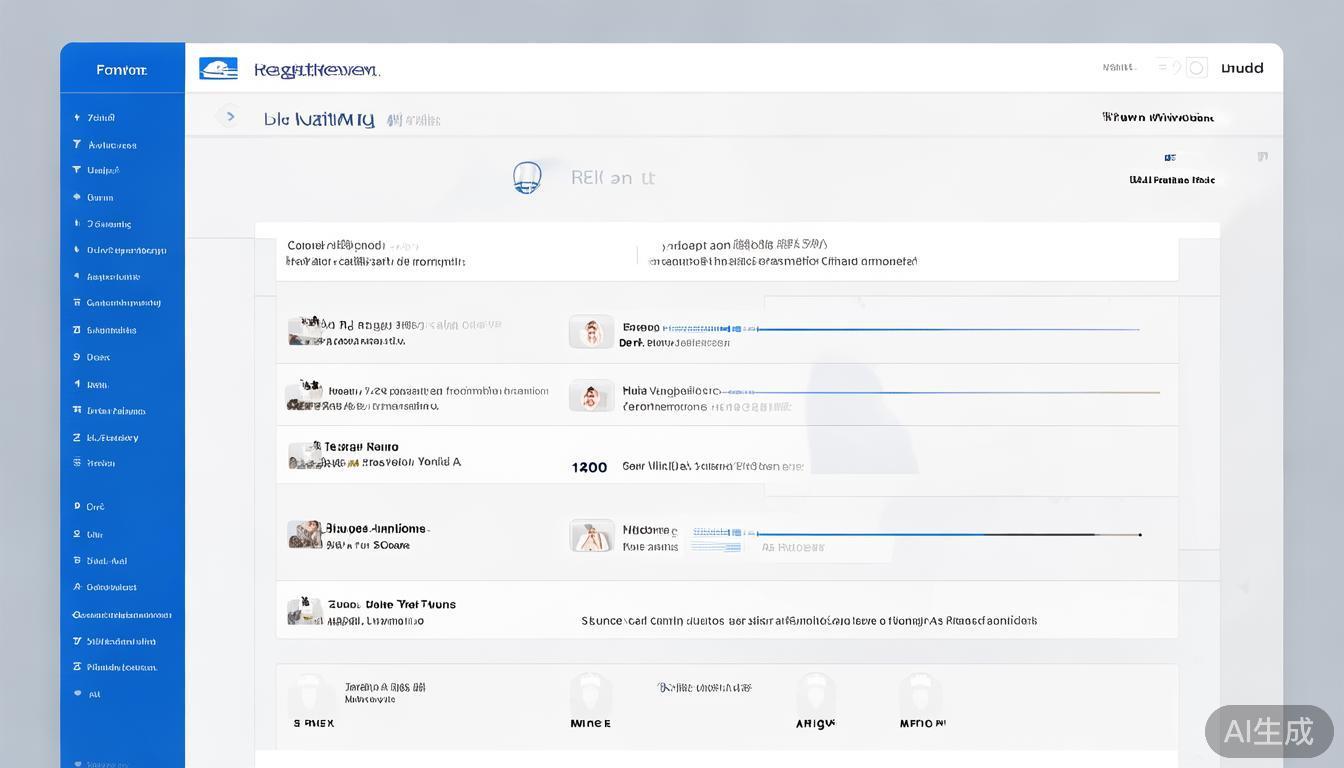This screenshot has height=768, width=1344.
Task: Click the small blue icon above "Uidd Fratiine"
Action: [x=1170, y=158]
